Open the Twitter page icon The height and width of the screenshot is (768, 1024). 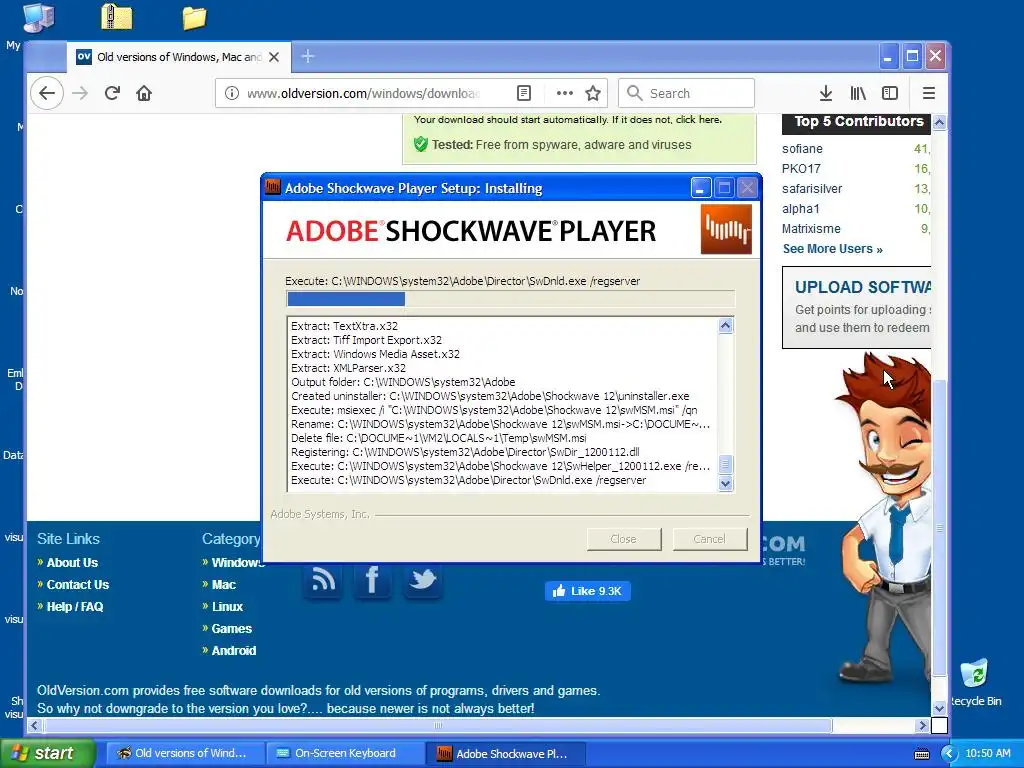[423, 581]
